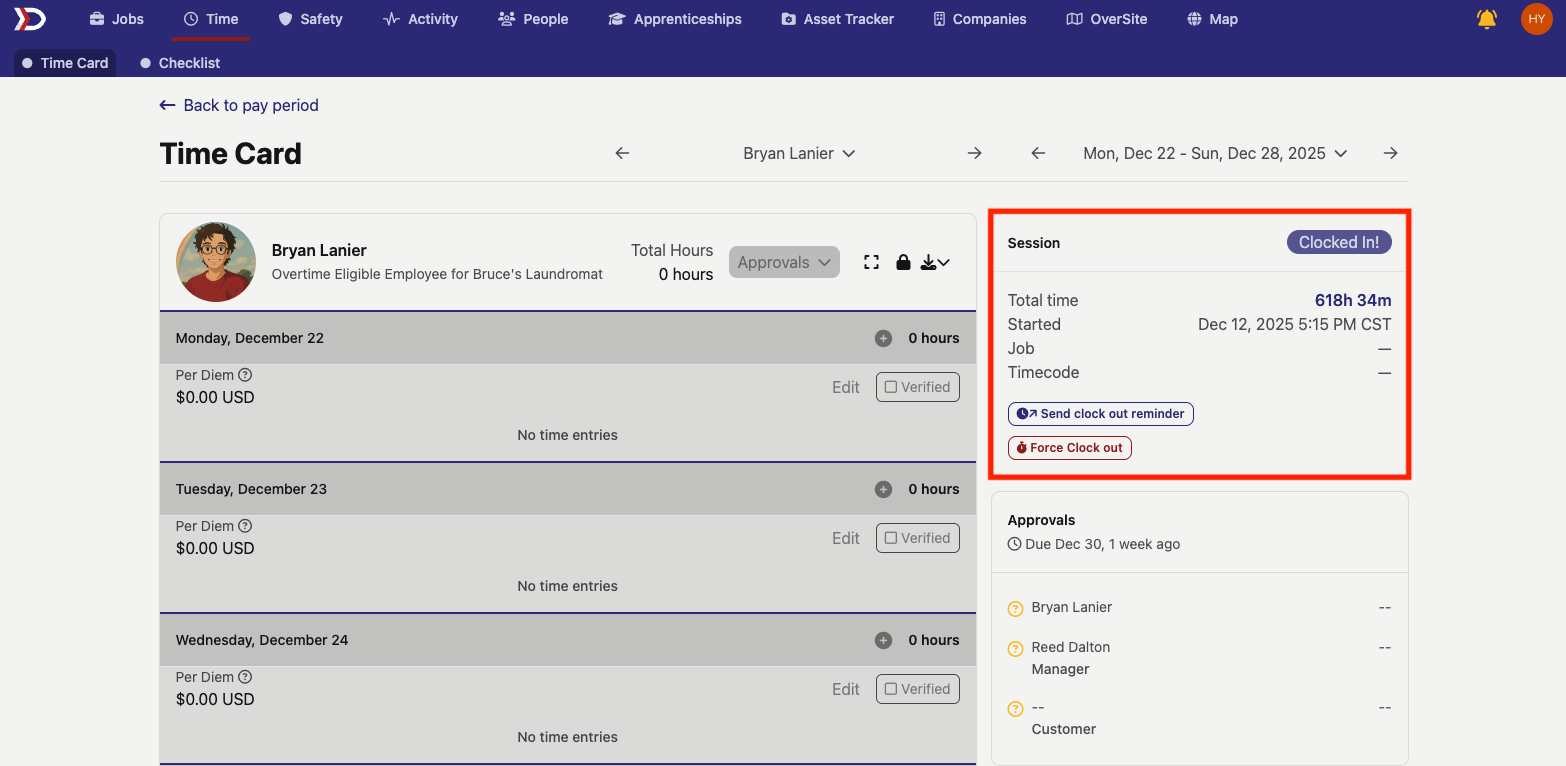The height and width of the screenshot is (766, 1566).
Task: Open the download export icon menu
Action: pyautogui.click(x=934, y=262)
